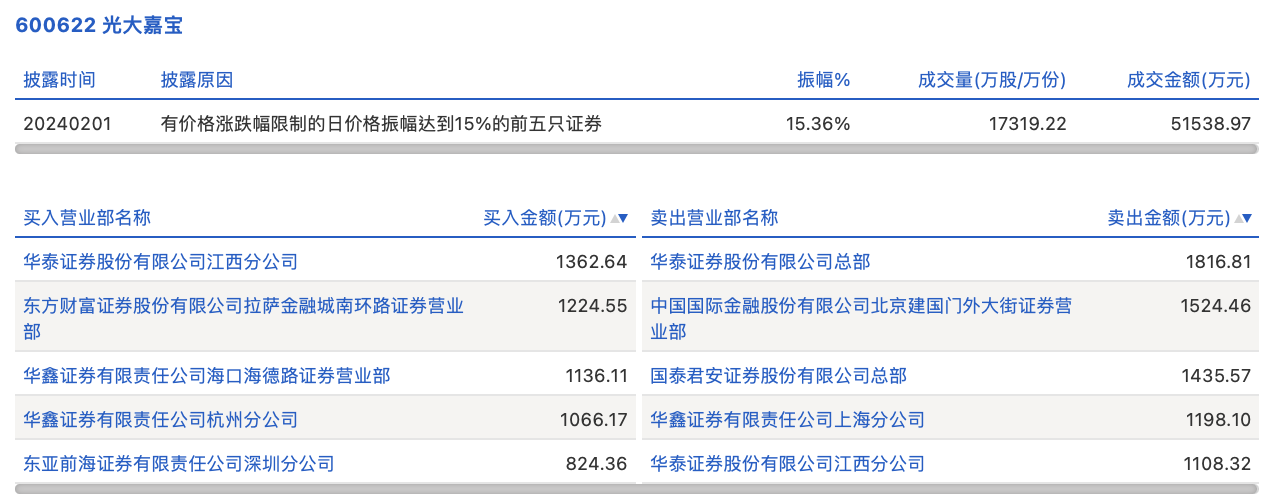Open 中国国际金融北京建国门外大街营业部 link
1268x504 pixels.
coord(860,306)
